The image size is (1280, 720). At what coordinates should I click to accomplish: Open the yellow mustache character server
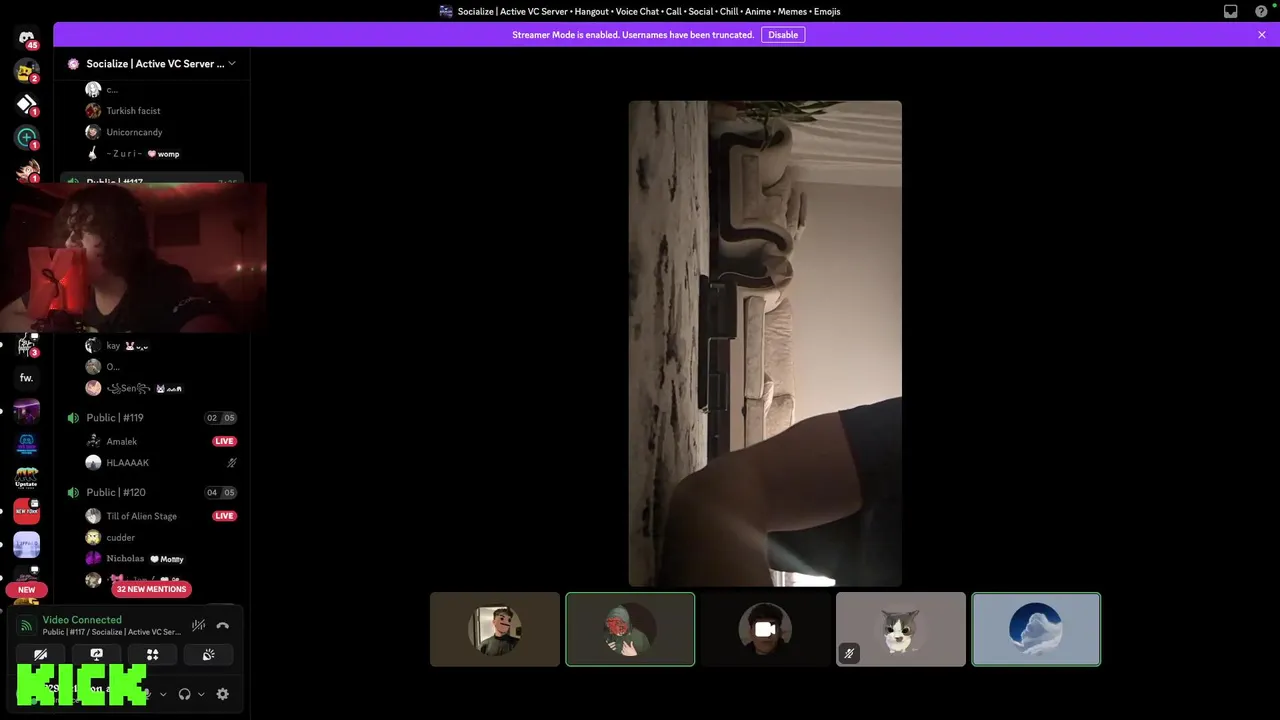(x=27, y=71)
